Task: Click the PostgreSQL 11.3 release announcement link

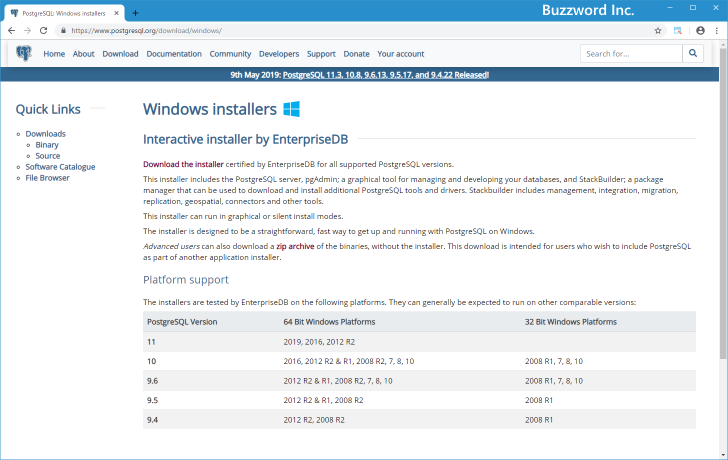Action: (386, 75)
